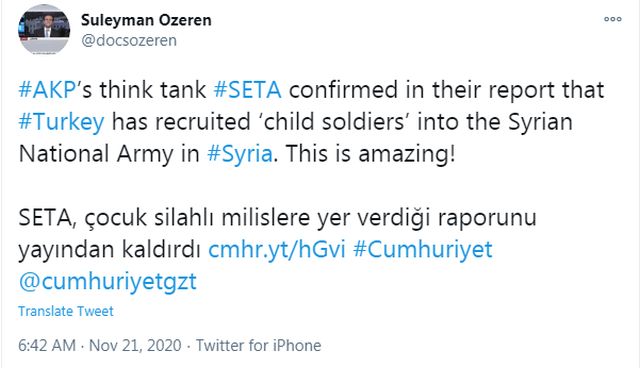The height and width of the screenshot is (368, 640).
Task: Click the words 'National Army' in the tweet
Action: [96, 154]
